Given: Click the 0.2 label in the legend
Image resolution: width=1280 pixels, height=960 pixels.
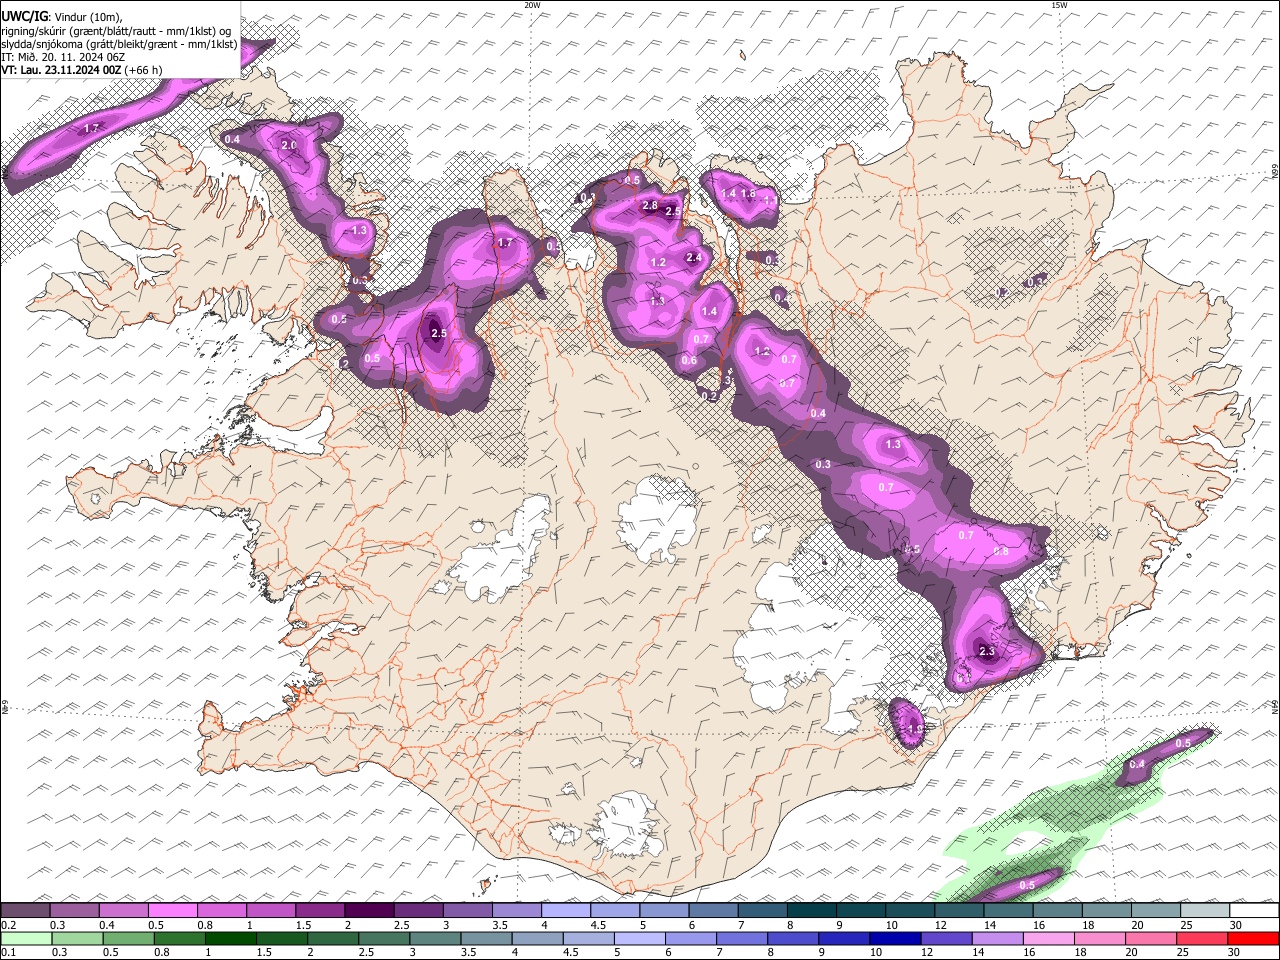Looking at the screenshot, I should 8,926.
